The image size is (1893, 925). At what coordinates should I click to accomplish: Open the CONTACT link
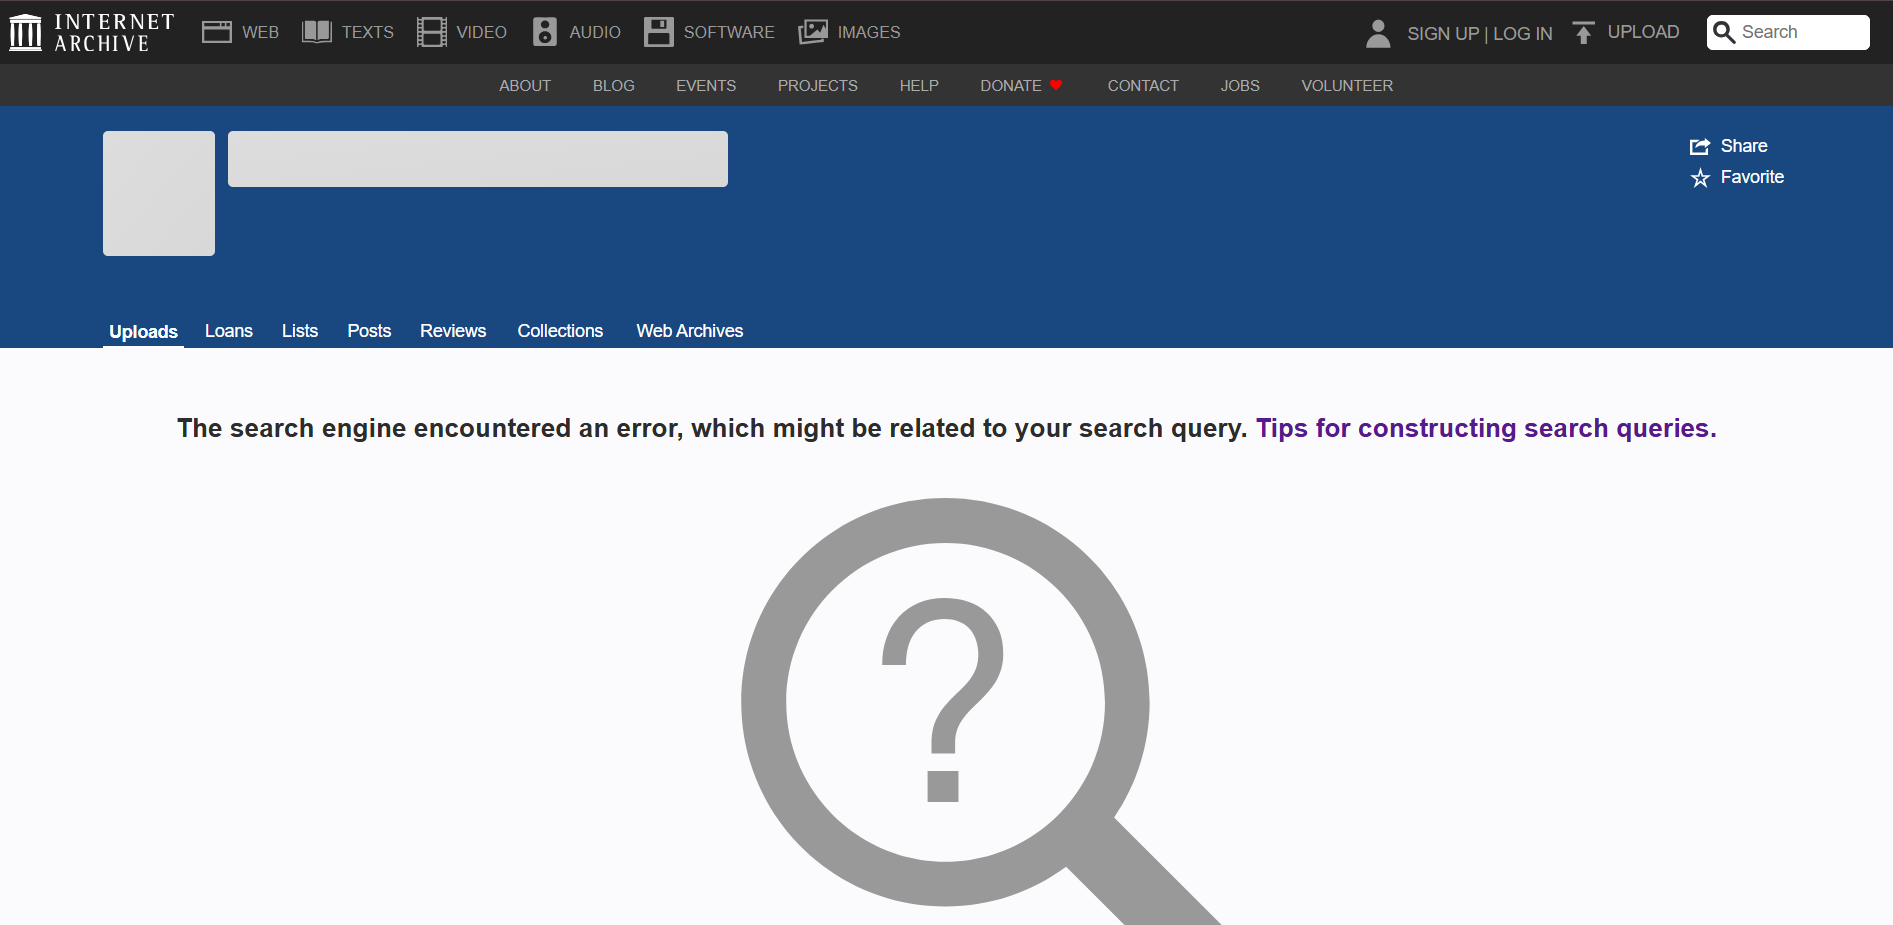click(1143, 86)
